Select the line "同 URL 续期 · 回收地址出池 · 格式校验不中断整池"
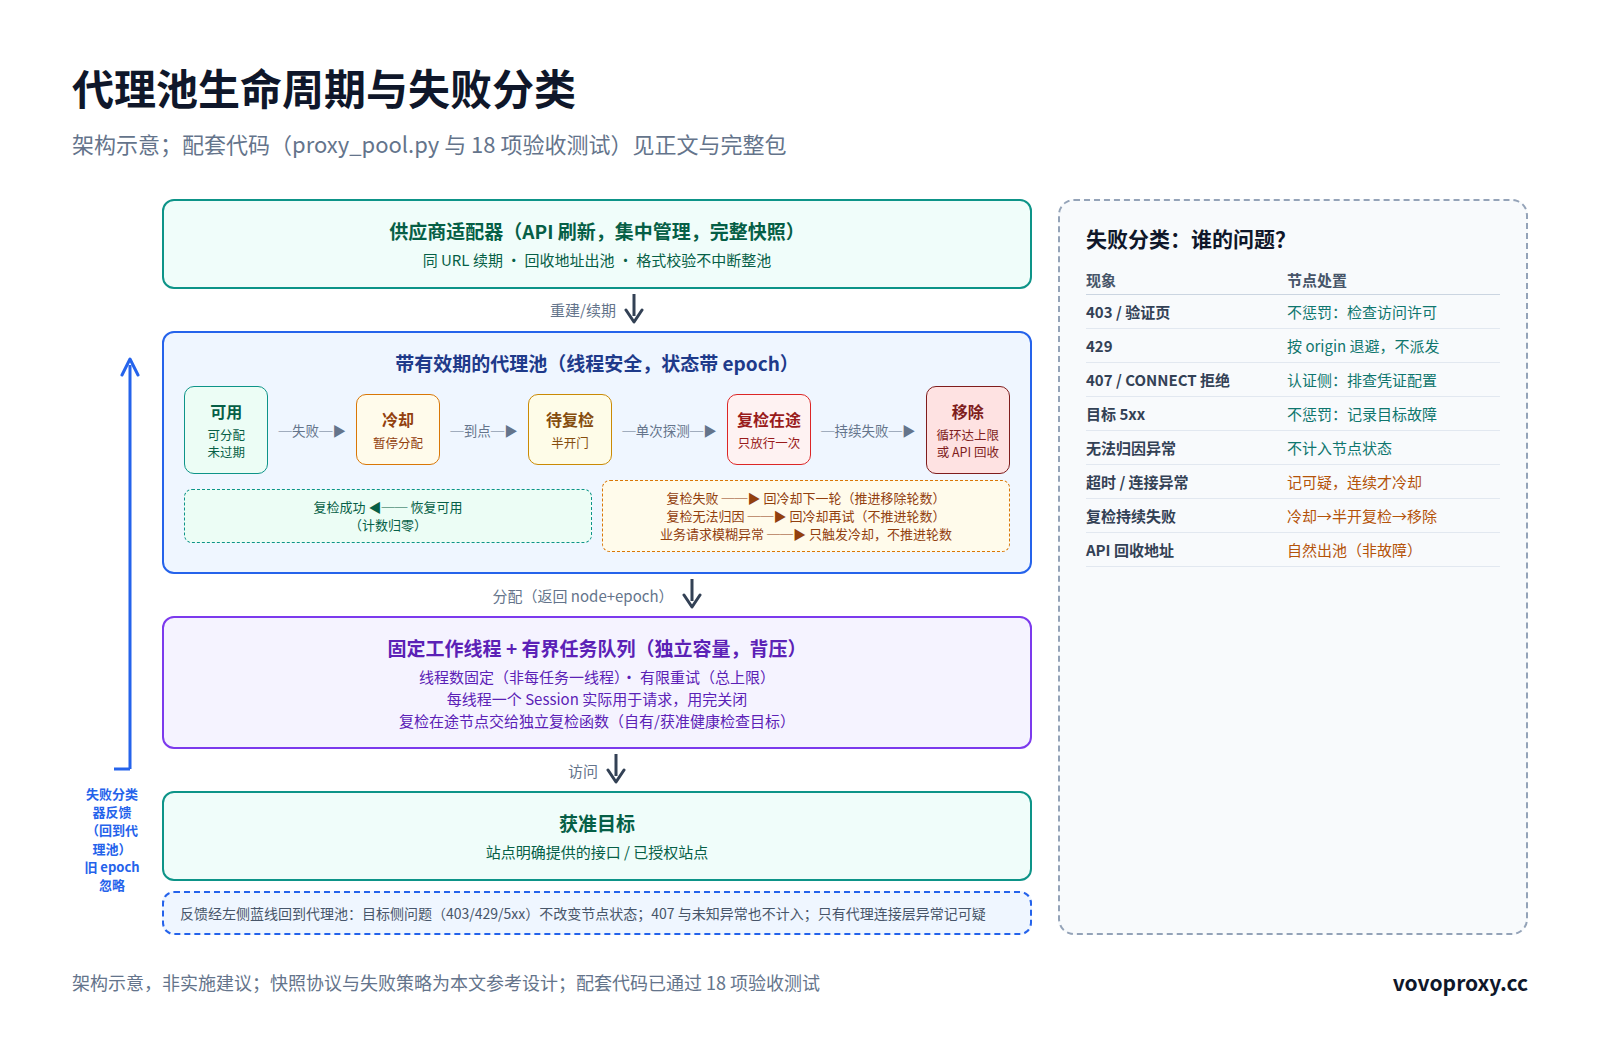This screenshot has height=1054, width=1600. pyautogui.click(x=597, y=261)
